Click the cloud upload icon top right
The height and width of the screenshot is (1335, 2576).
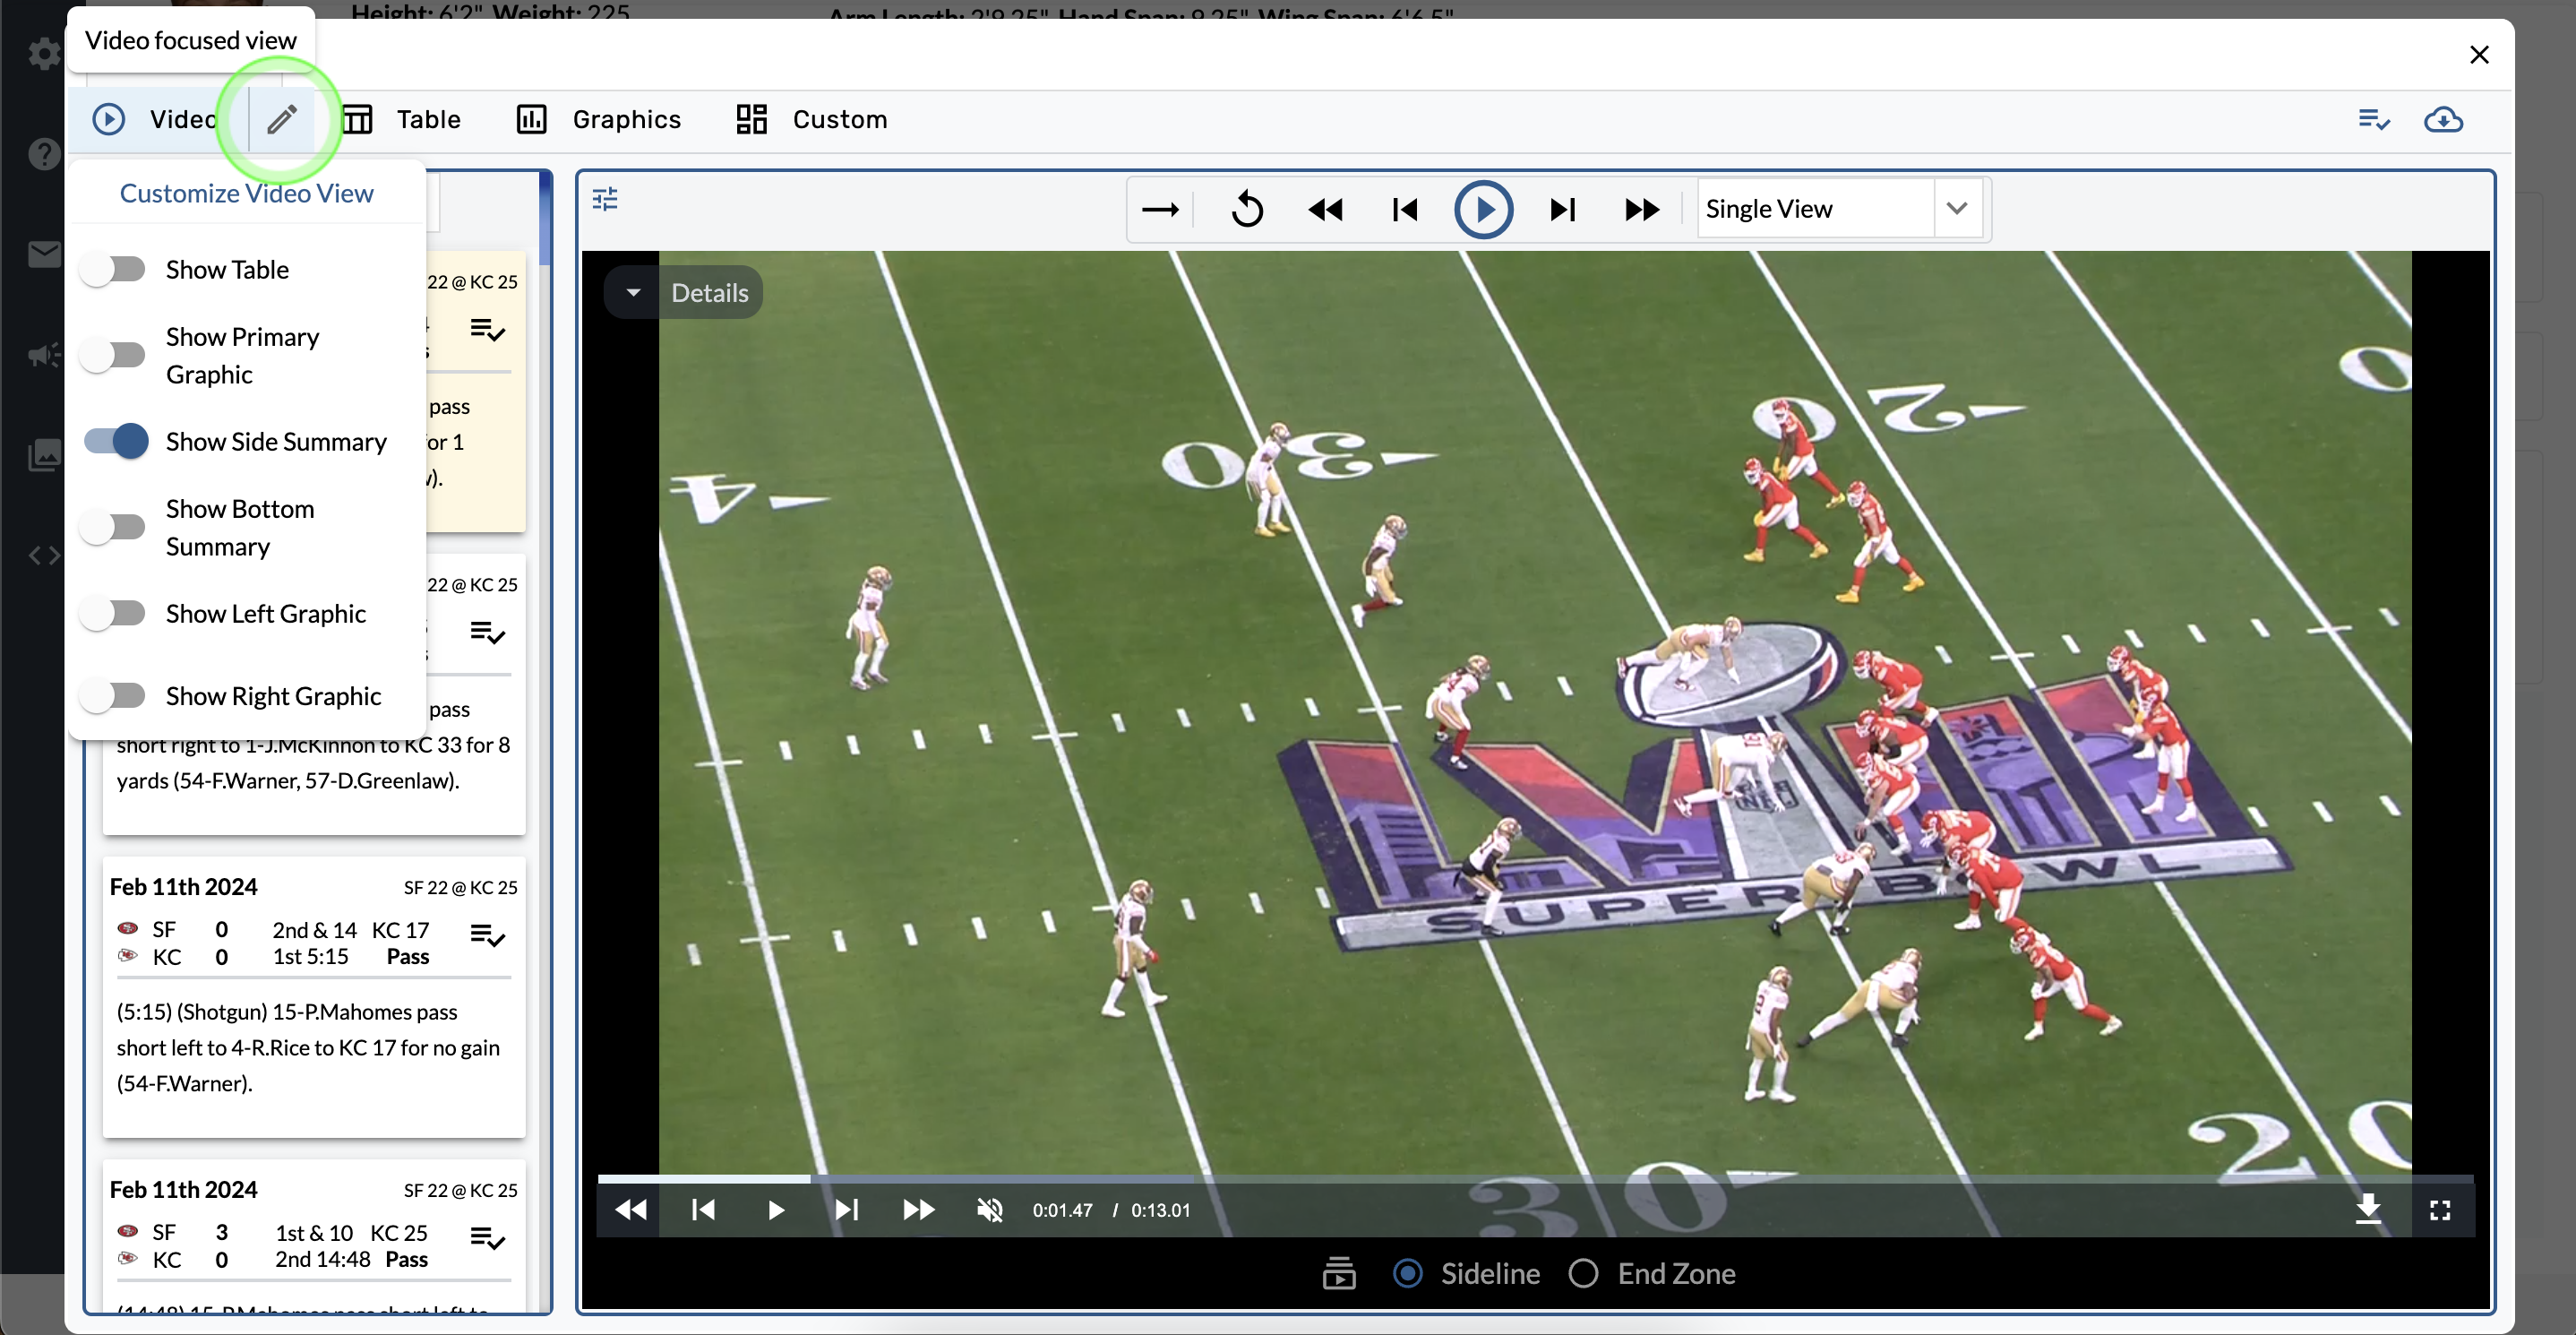(2444, 120)
